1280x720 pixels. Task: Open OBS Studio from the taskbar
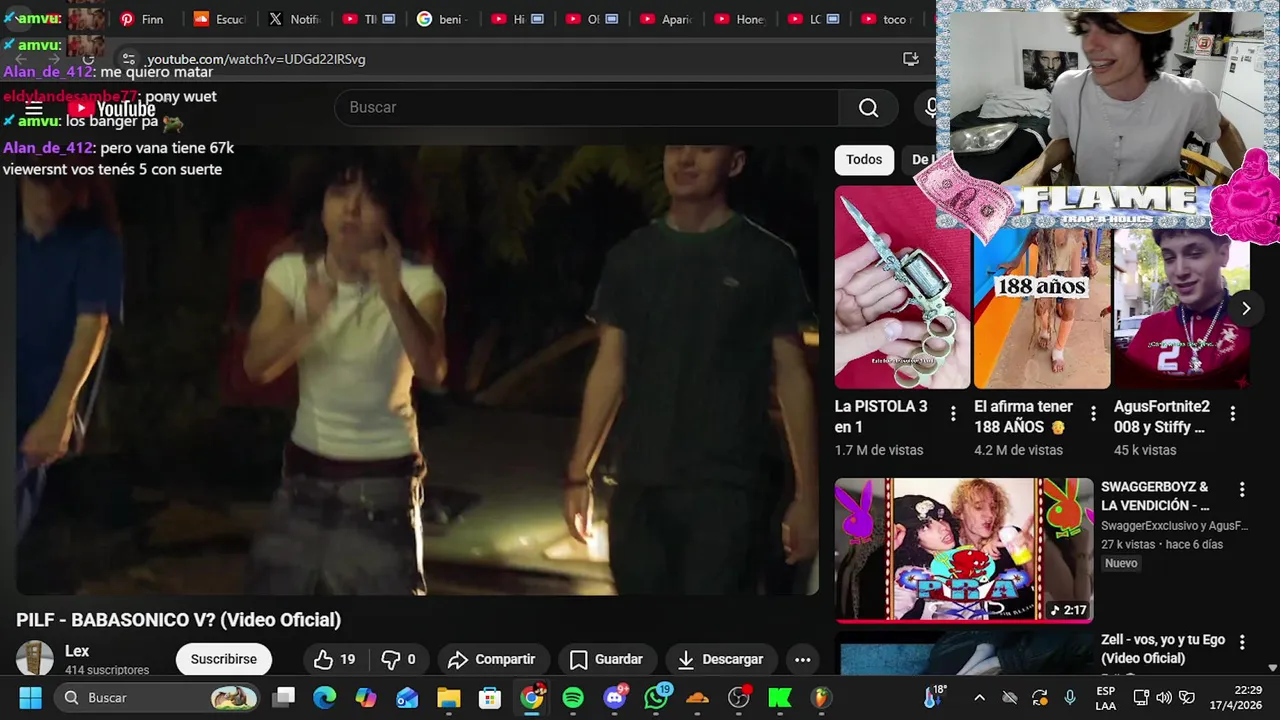pyautogui.click(x=739, y=697)
